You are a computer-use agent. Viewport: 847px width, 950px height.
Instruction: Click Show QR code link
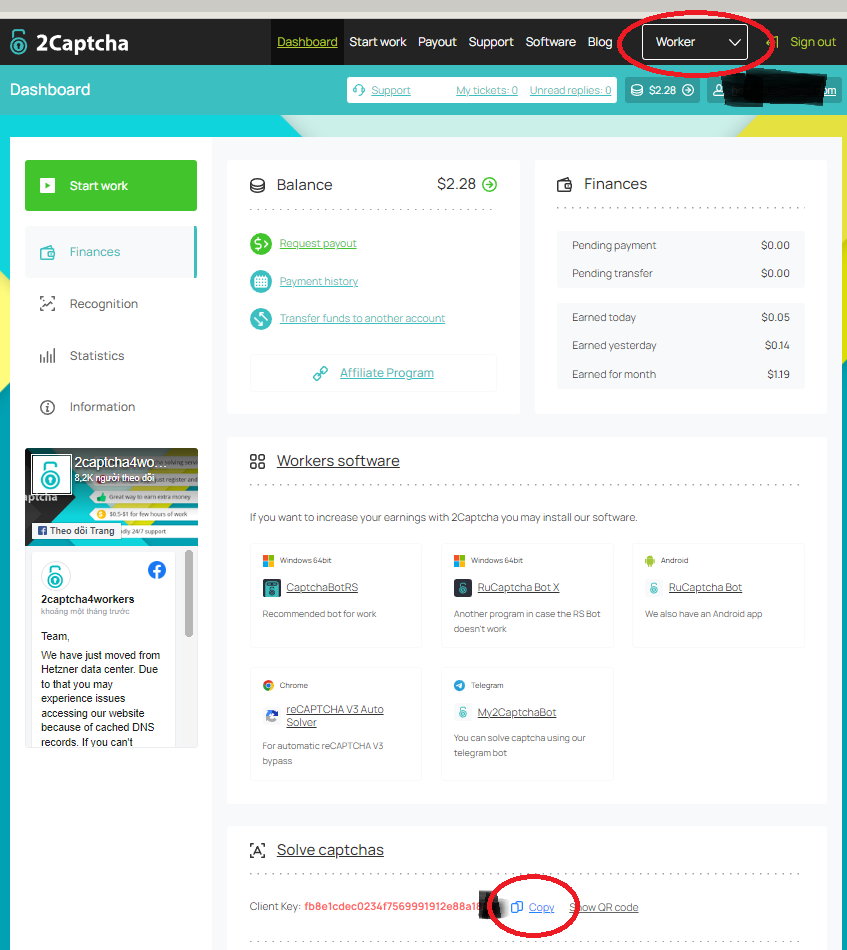(604, 907)
